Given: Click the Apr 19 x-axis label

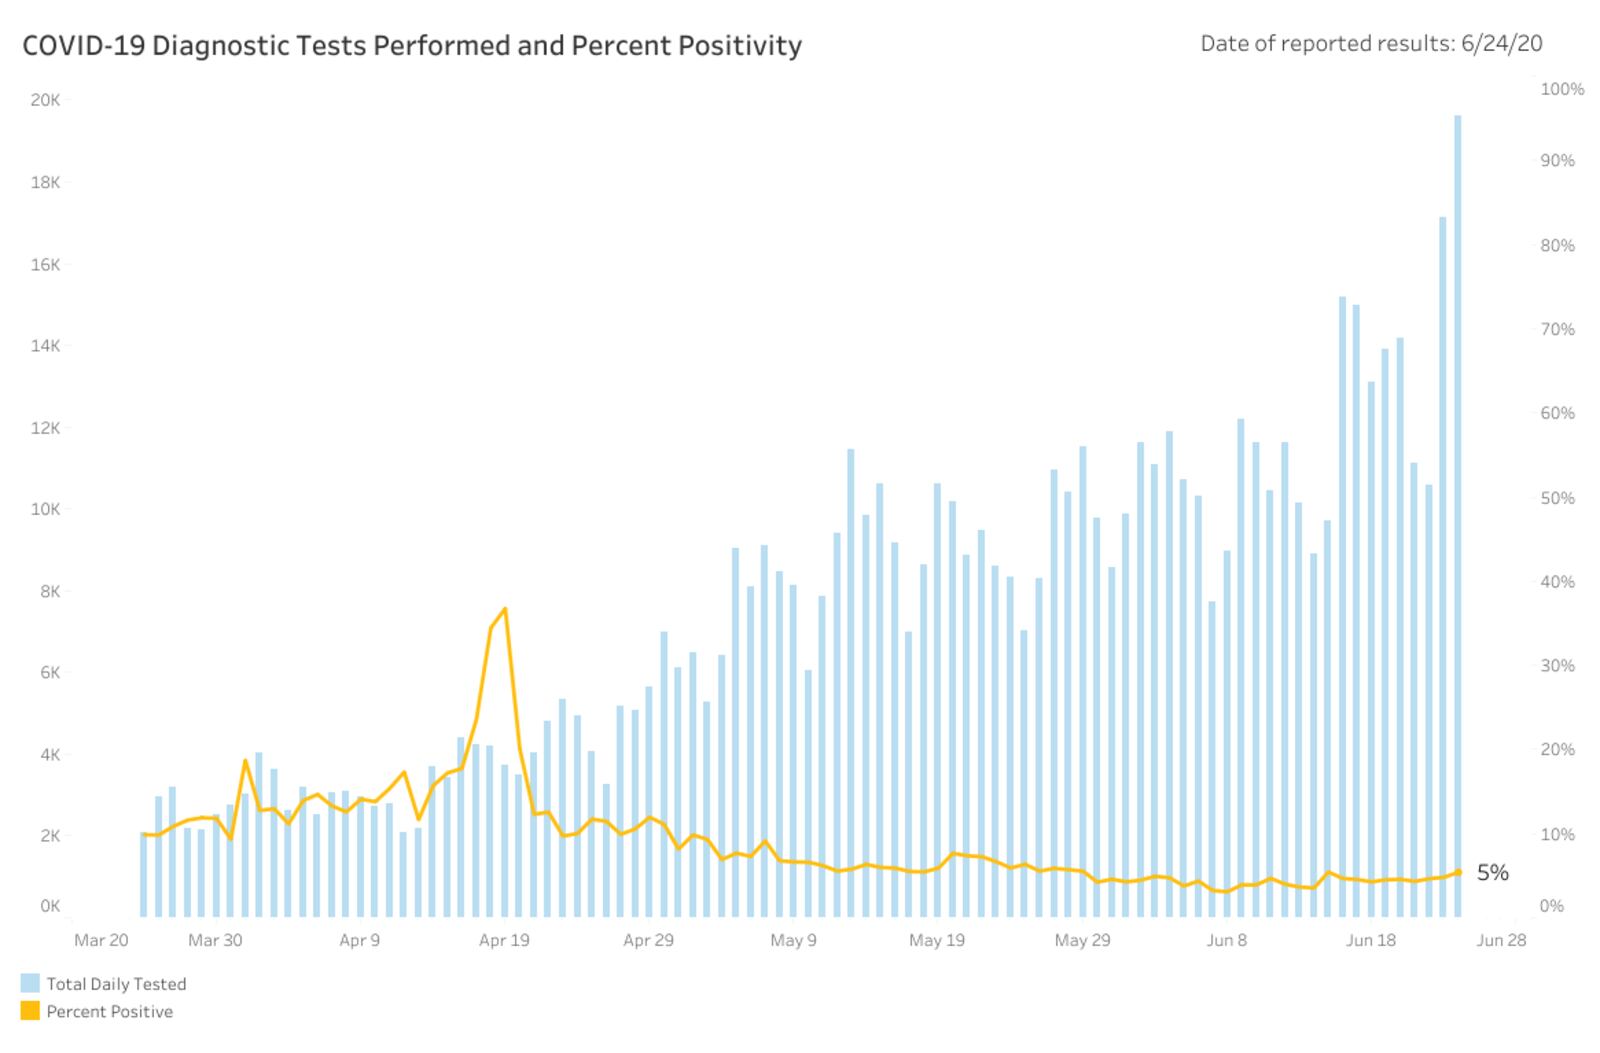Looking at the screenshot, I should click(x=504, y=940).
